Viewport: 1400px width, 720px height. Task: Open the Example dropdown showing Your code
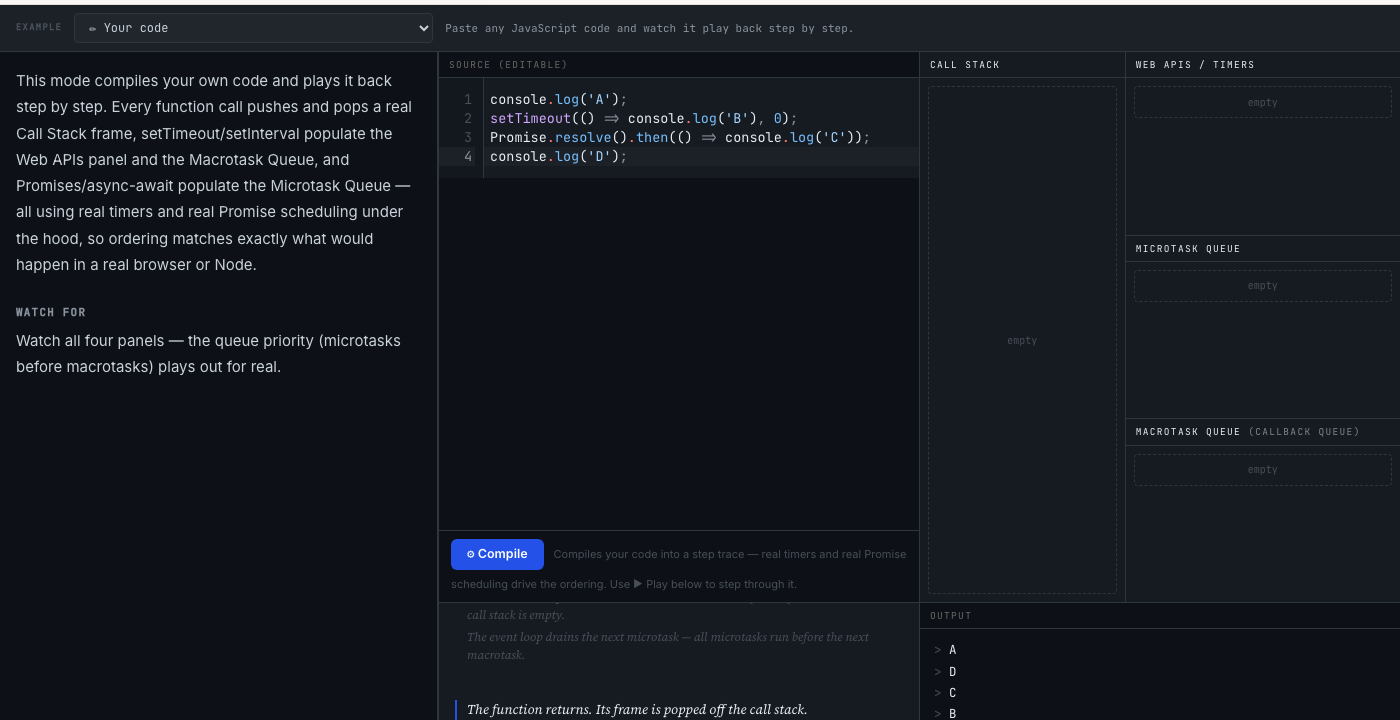[x=253, y=28]
